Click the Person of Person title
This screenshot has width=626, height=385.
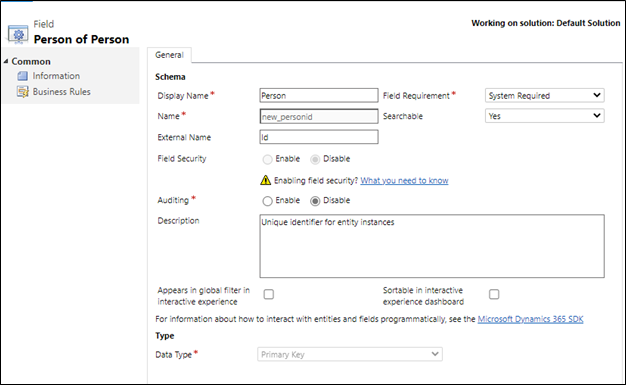click(81, 39)
